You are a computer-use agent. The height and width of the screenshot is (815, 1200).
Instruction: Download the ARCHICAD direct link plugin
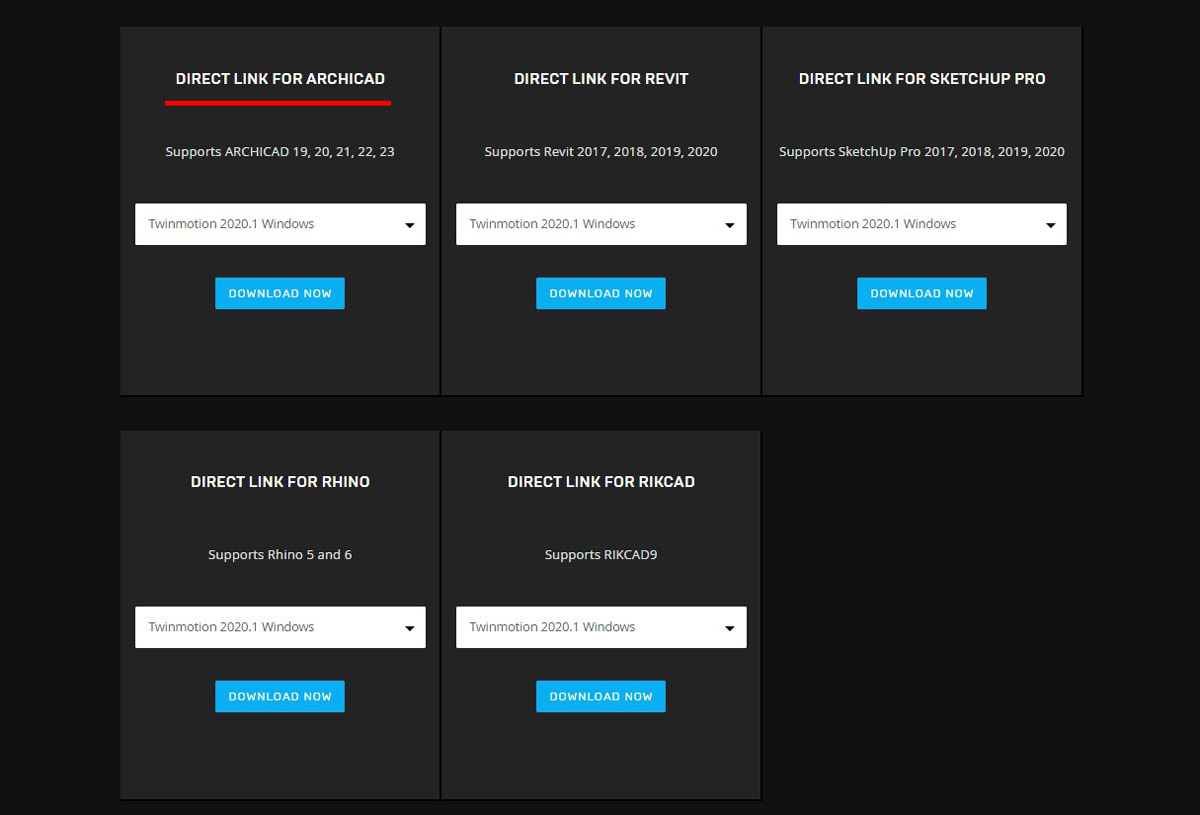click(x=280, y=293)
